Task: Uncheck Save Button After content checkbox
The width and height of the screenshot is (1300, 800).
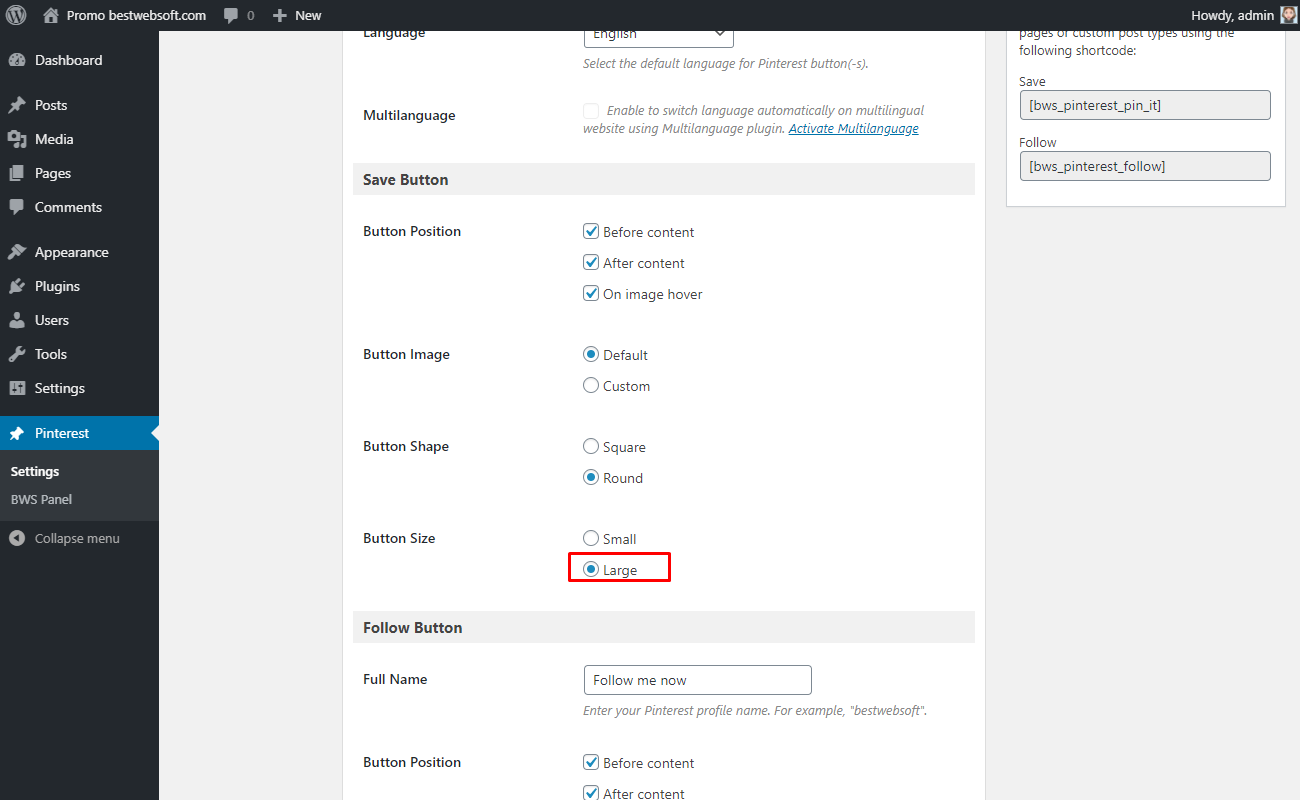Action: 591,263
